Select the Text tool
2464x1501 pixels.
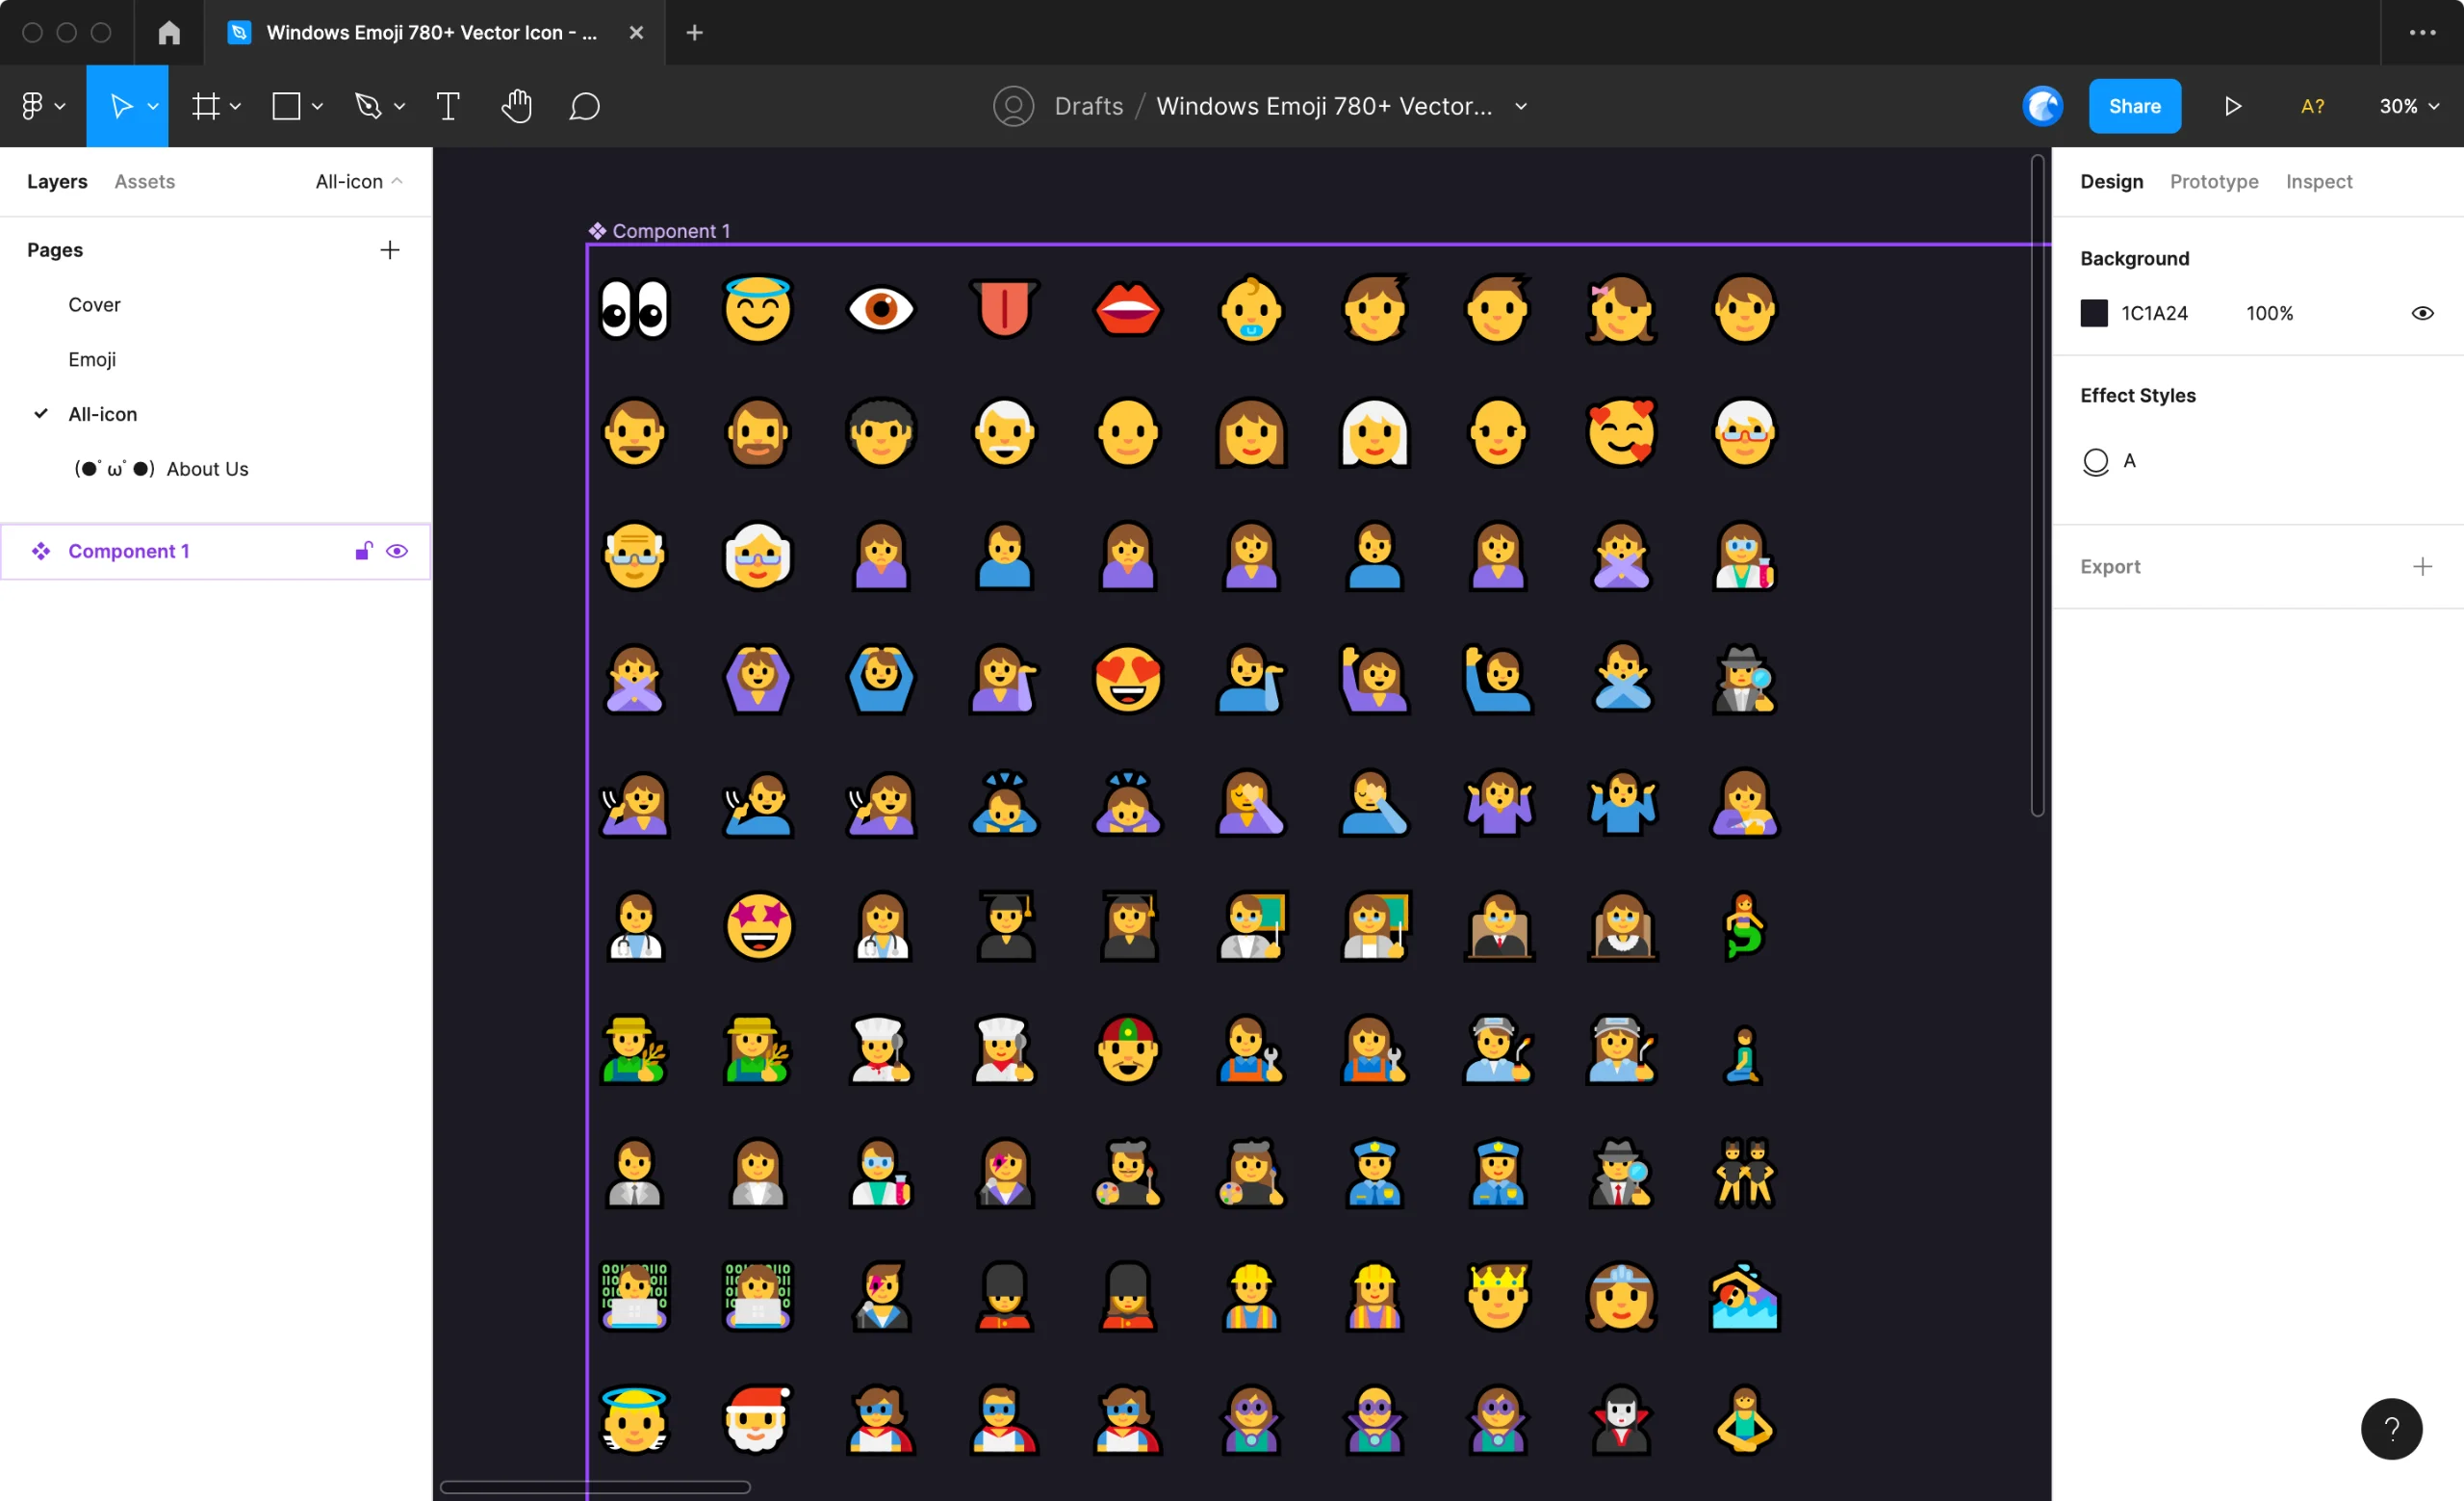click(x=448, y=106)
